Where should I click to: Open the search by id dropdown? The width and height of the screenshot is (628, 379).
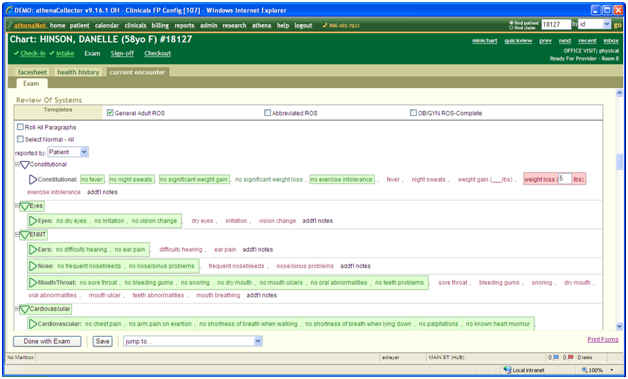point(594,24)
